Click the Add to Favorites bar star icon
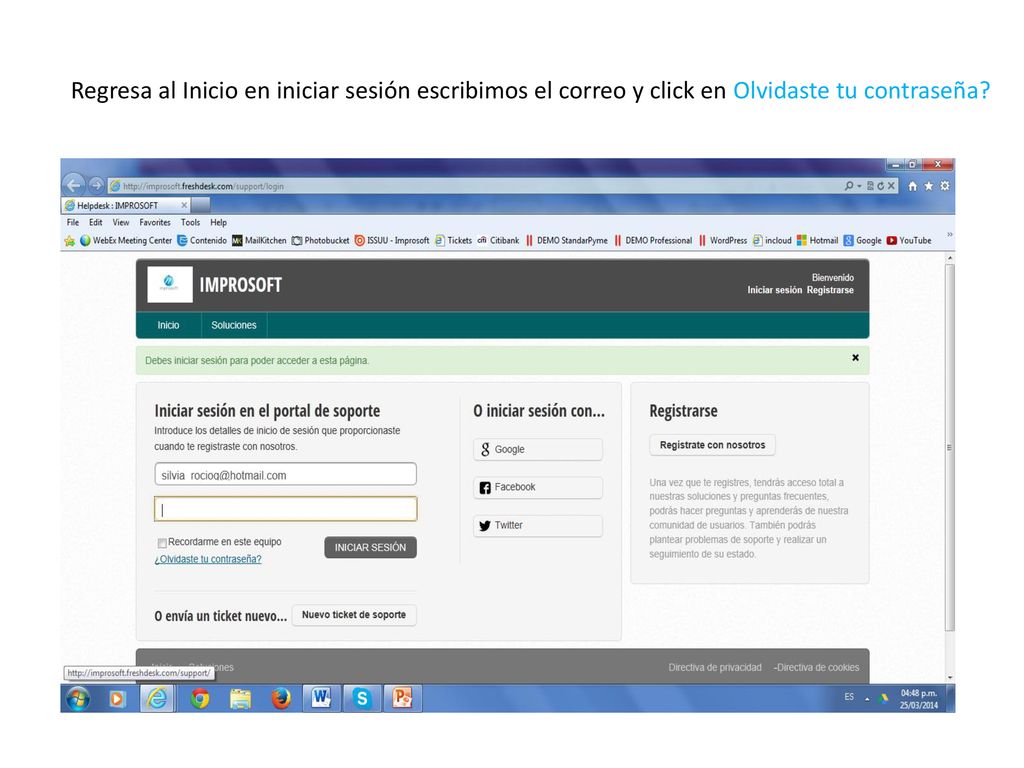 70,241
